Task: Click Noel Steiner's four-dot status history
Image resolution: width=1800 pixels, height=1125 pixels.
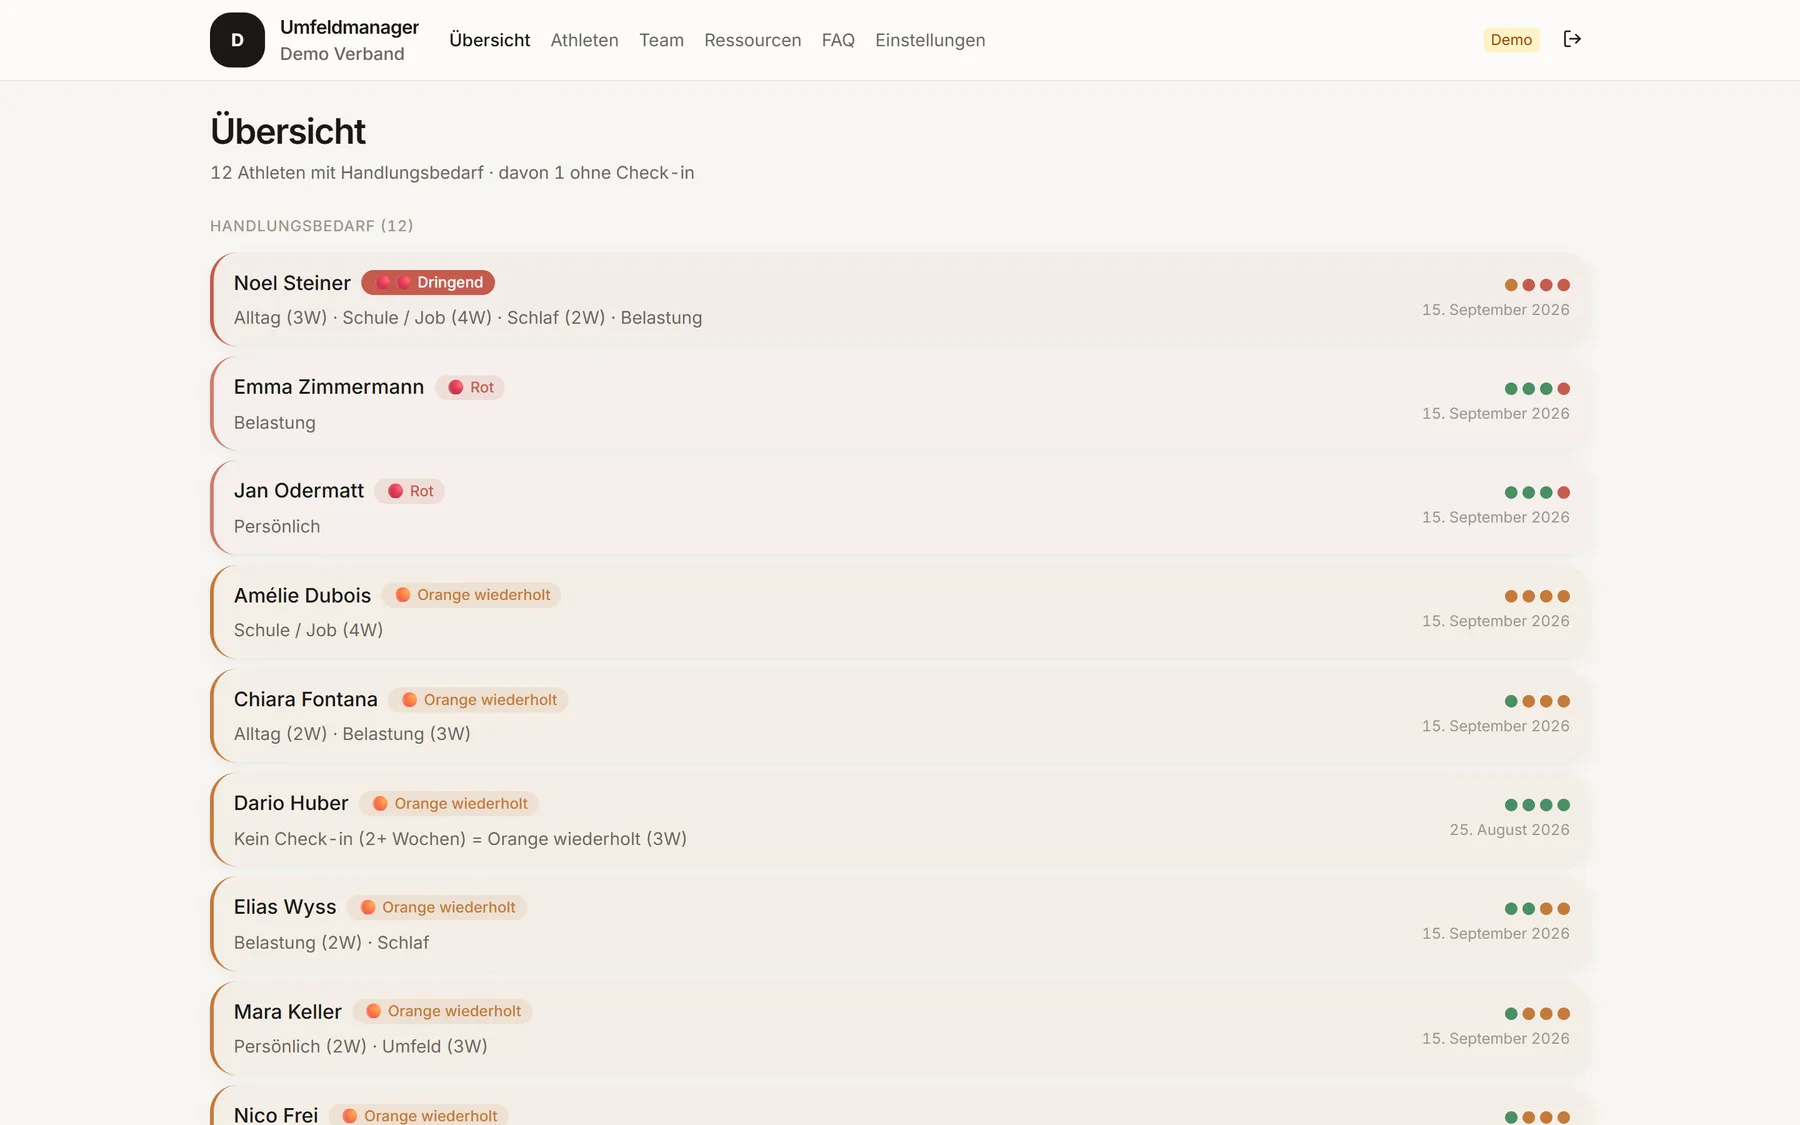Action: 1537,285
